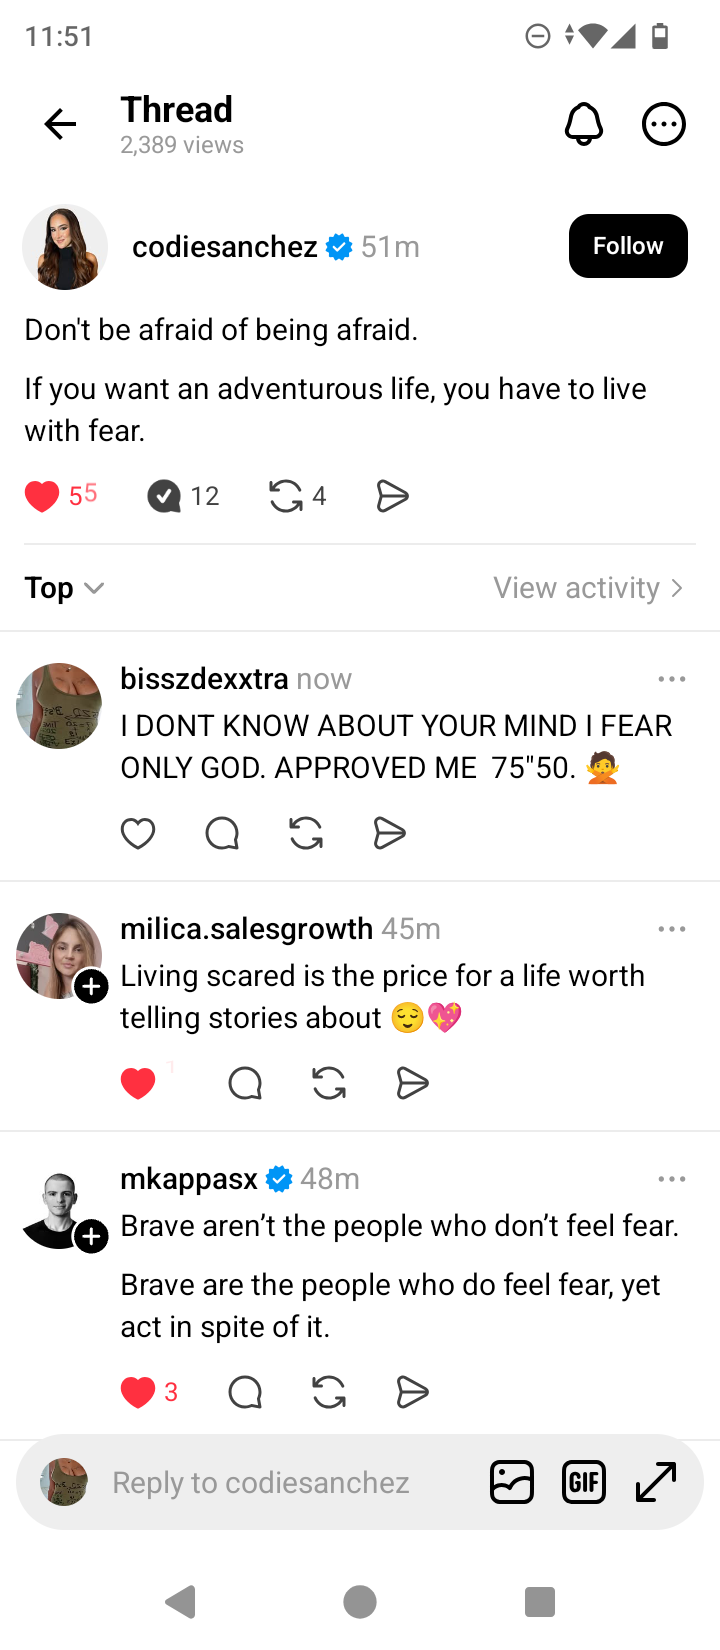The width and height of the screenshot is (720, 1650).
Task: Open the thread's more options circle
Action: pyautogui.click(x=663, y=124)
